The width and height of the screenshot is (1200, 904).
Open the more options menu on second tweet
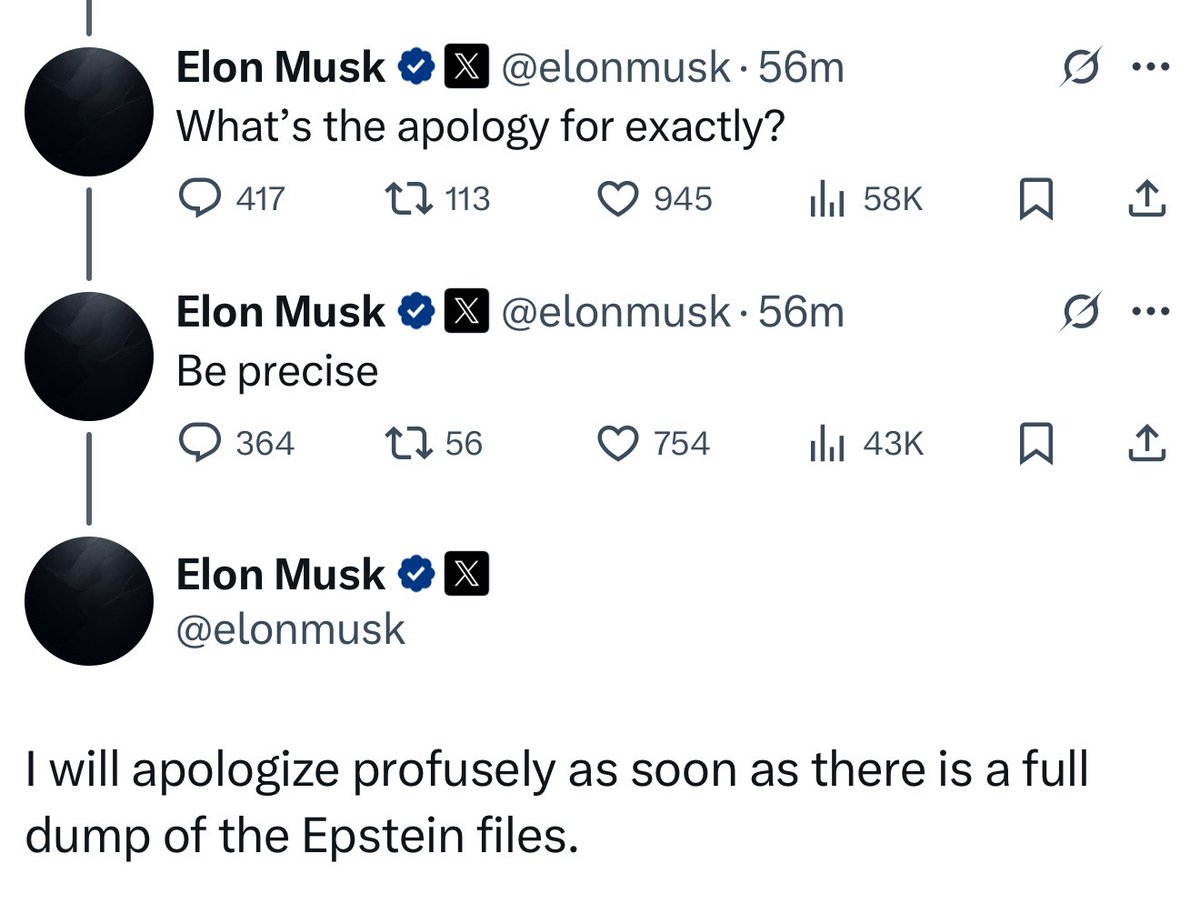[1152, 310]
